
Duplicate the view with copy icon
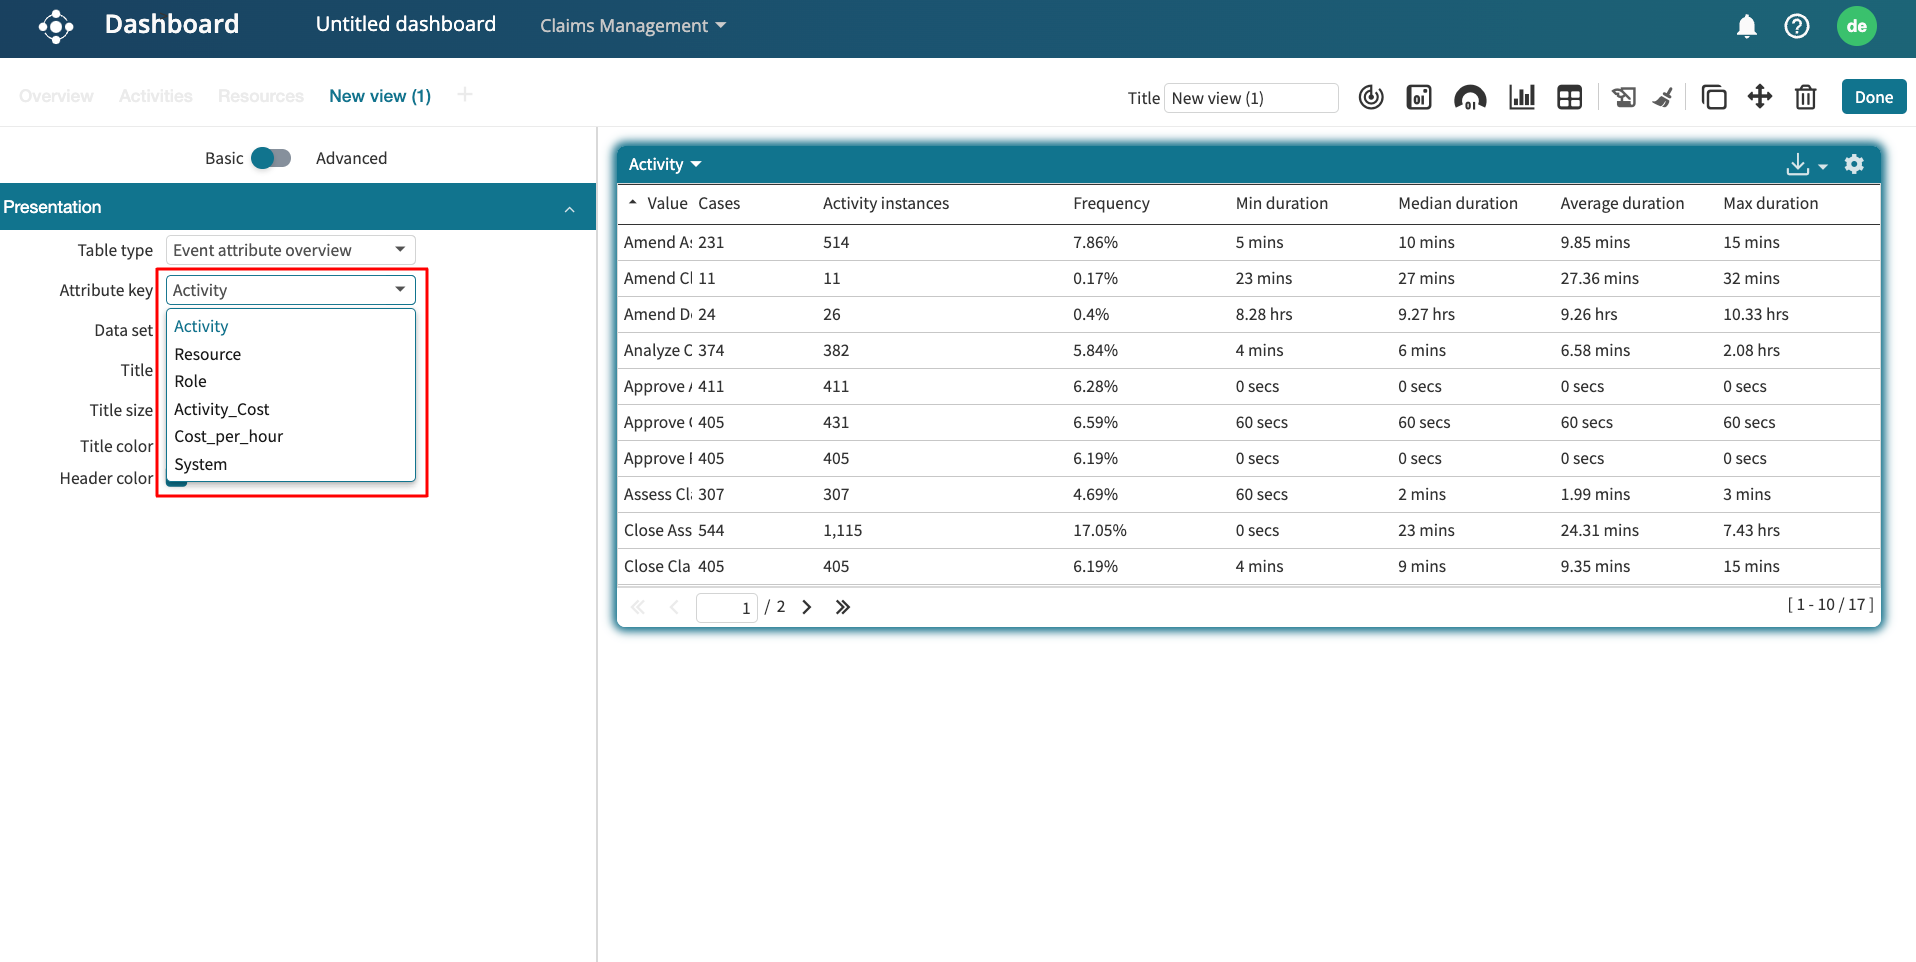[x=1713, y=97]
